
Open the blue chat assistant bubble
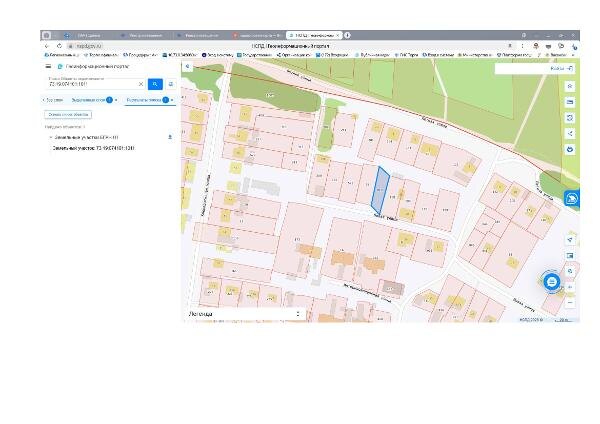(x=551, y=282)
